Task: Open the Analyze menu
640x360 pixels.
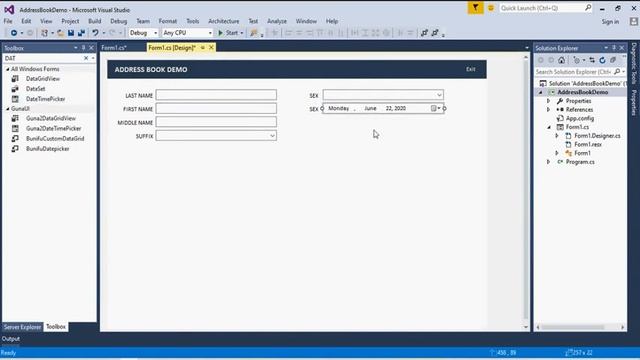Action: (x=277, y=21)
